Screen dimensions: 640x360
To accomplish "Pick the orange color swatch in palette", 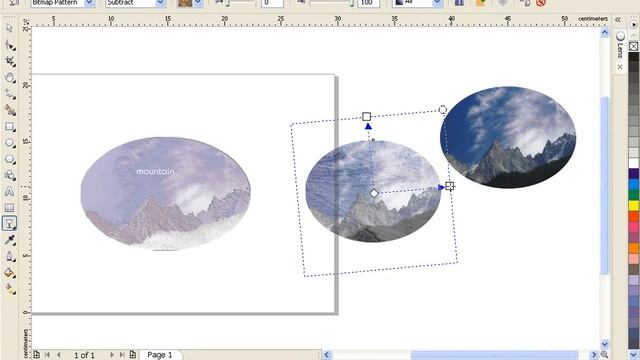I will point(633,248).
